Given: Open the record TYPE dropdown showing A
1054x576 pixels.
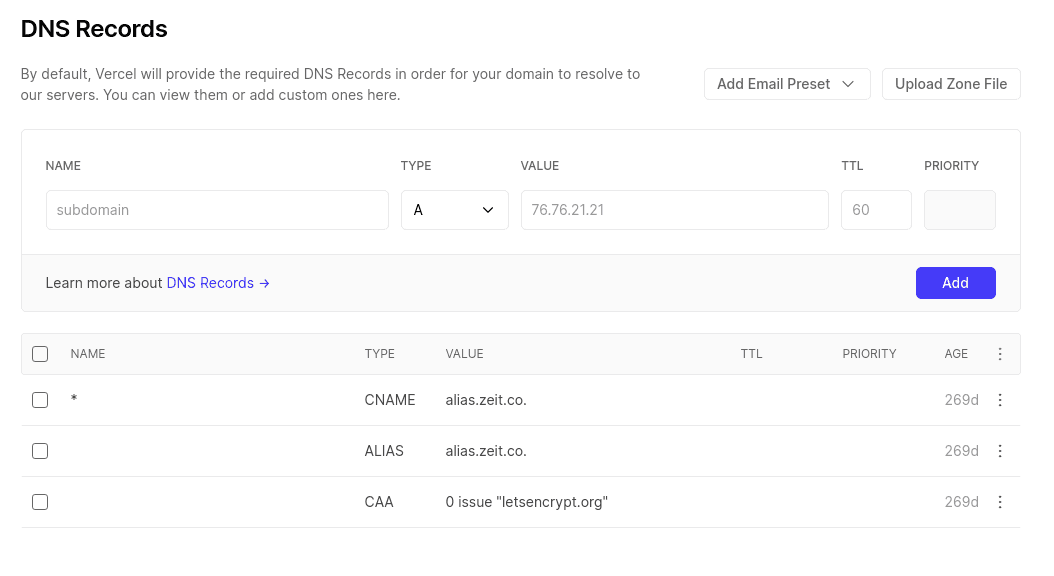Looking at the screenshot, I should (455, 210).
